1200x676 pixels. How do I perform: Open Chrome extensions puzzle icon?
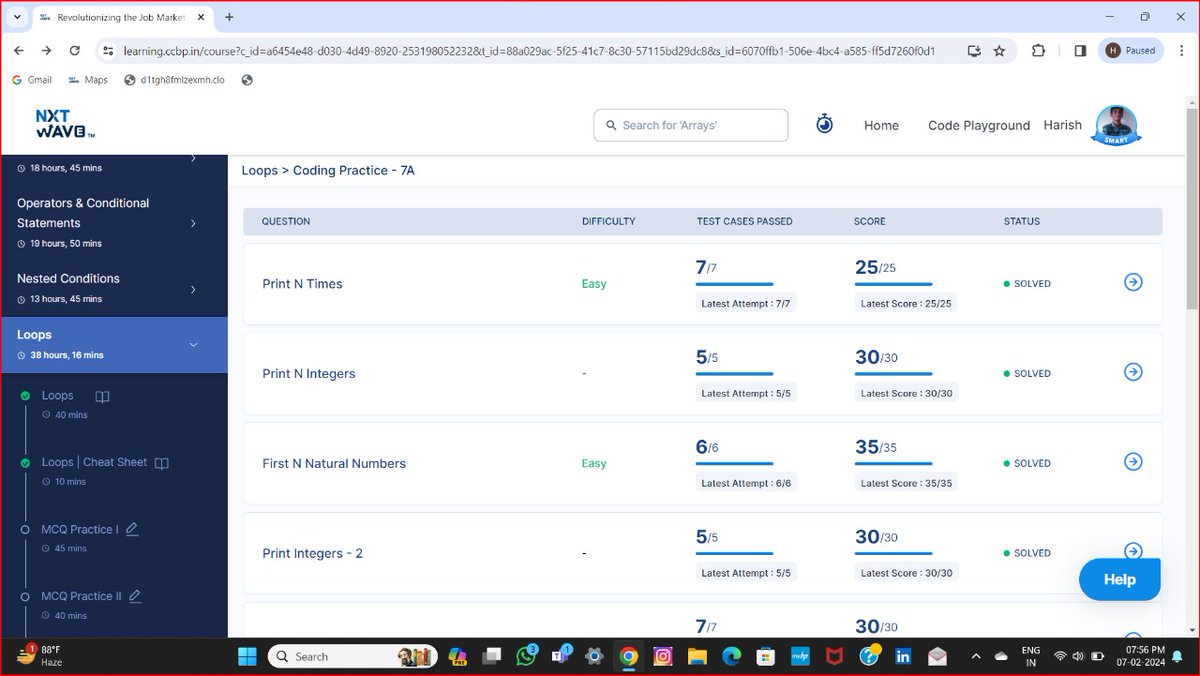pos(1038,51)
